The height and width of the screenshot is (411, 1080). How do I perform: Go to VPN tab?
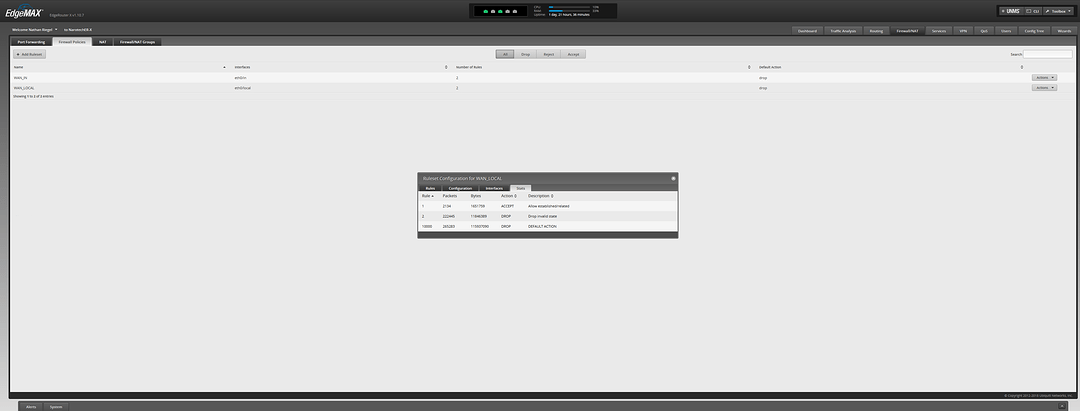point(963,31)
